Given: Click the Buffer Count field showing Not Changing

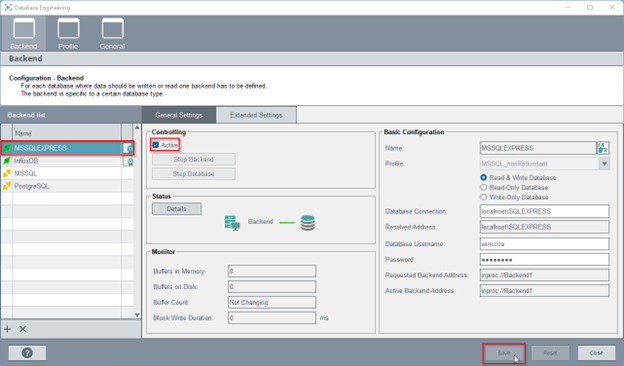Looking at the screenshot, I should click(272, 302).
